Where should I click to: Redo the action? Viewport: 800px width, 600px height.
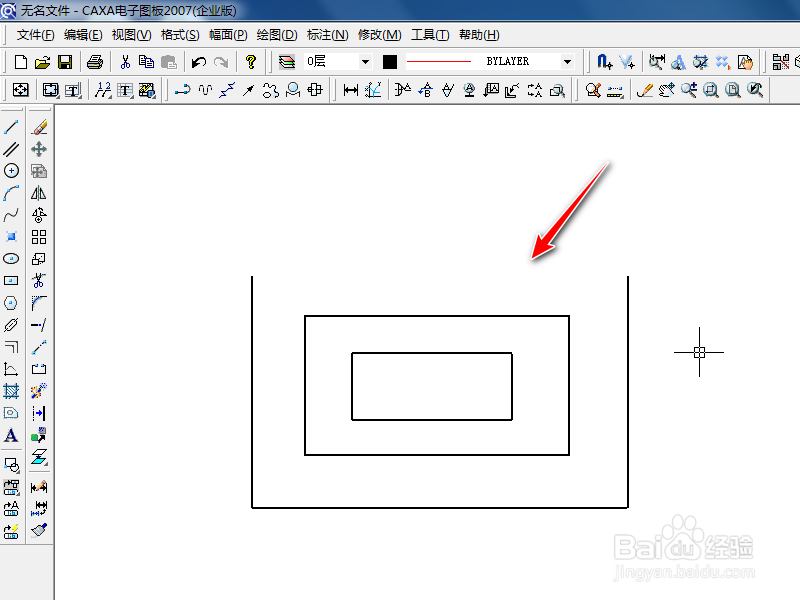221,62
